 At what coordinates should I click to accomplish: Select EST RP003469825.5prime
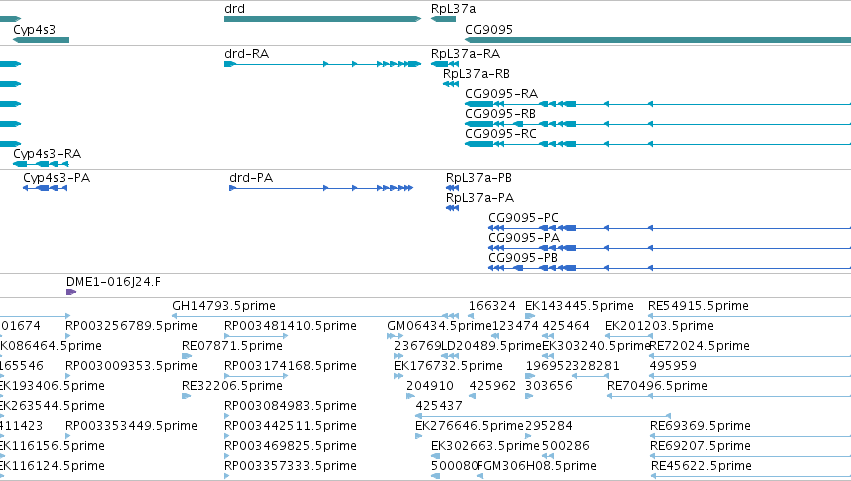tap(227, 457)
